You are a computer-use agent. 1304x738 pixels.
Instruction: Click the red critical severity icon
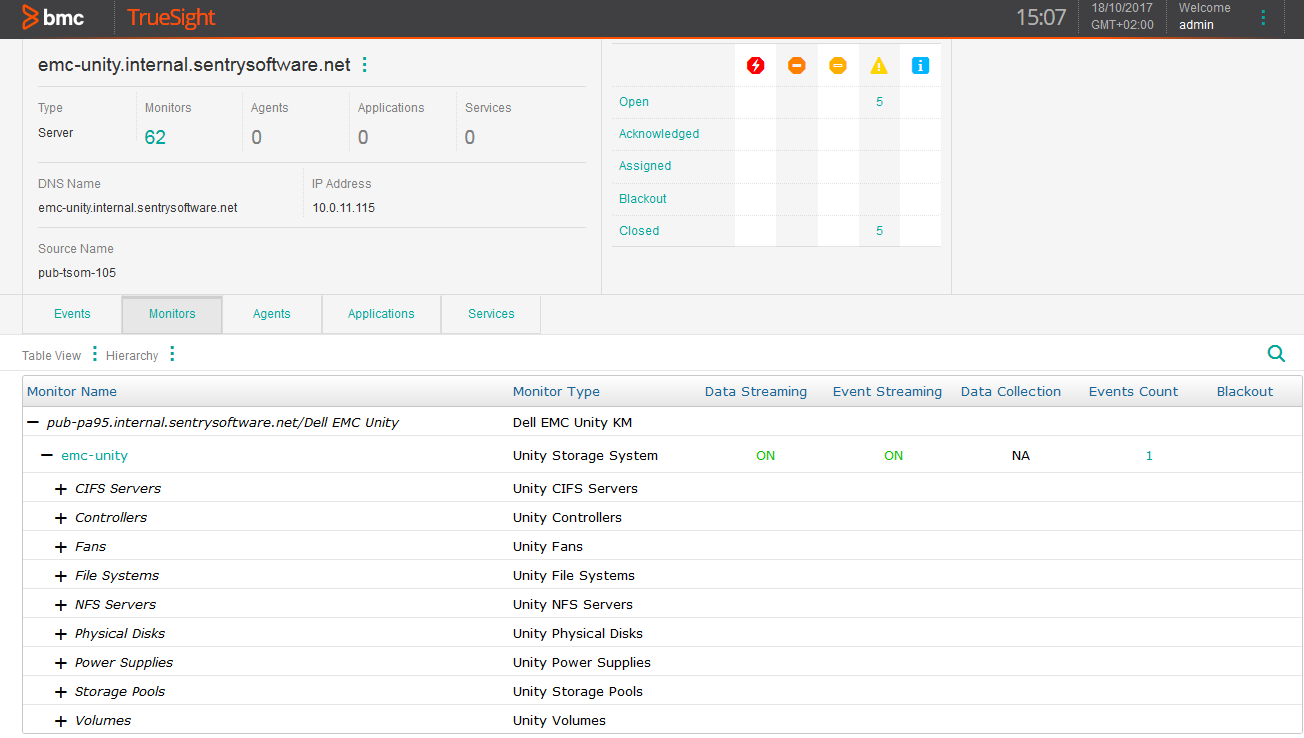[x=755, y=64]
